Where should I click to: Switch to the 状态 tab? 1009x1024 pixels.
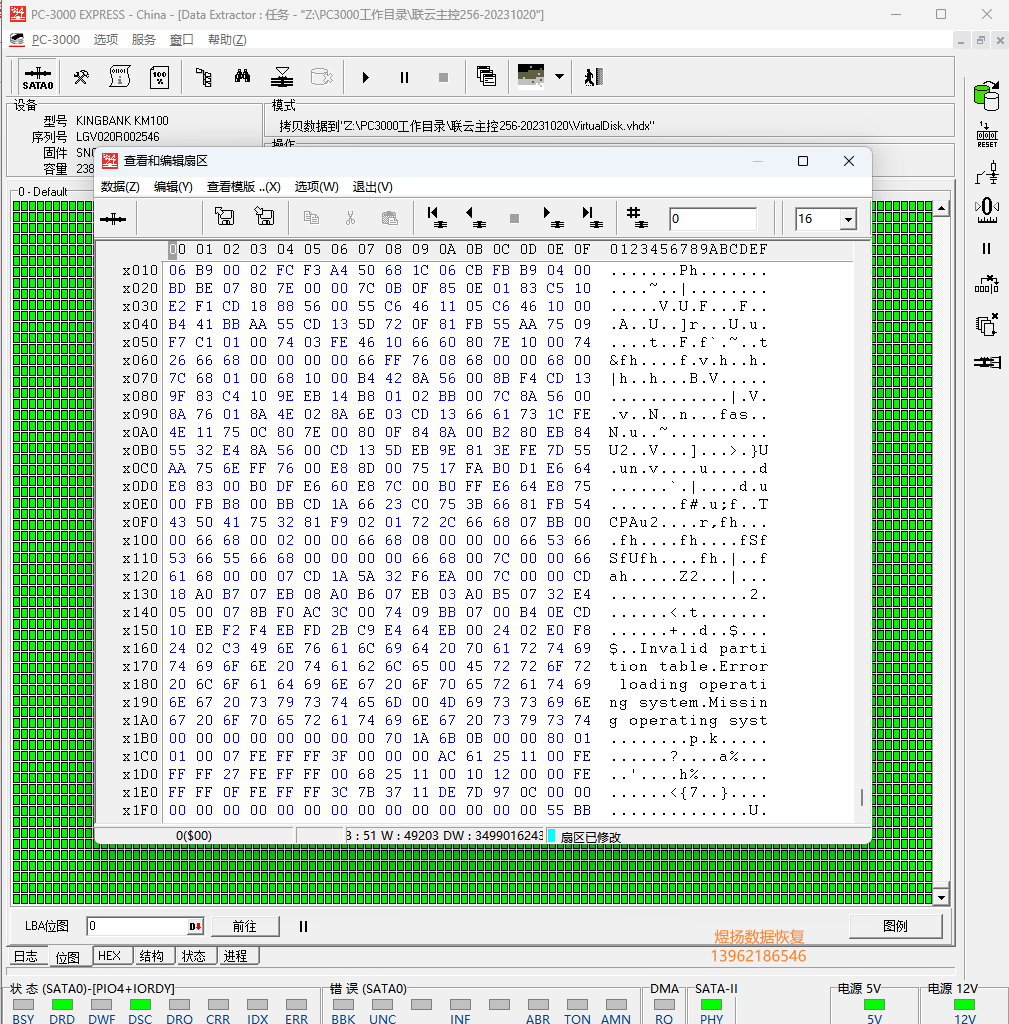click(193, 956)
